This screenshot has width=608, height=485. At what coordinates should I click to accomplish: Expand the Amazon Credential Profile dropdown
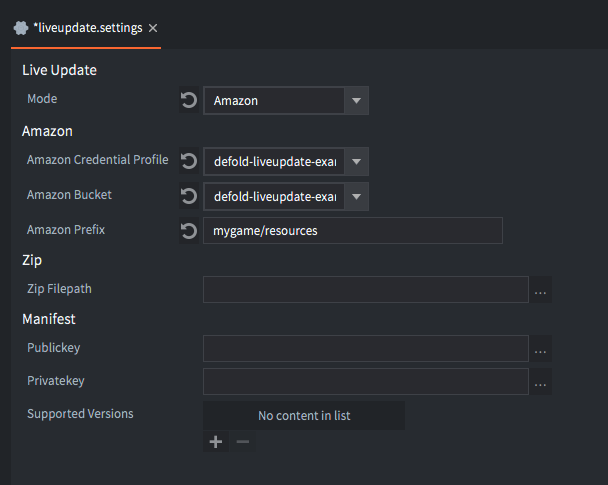[x=357, y=161]
